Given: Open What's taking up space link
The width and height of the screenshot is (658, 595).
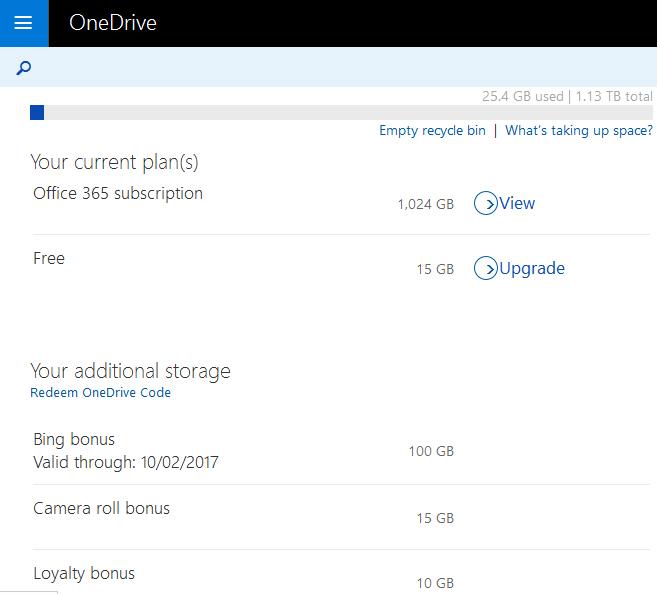Looking at the screenshot, I should pos(579,130).
